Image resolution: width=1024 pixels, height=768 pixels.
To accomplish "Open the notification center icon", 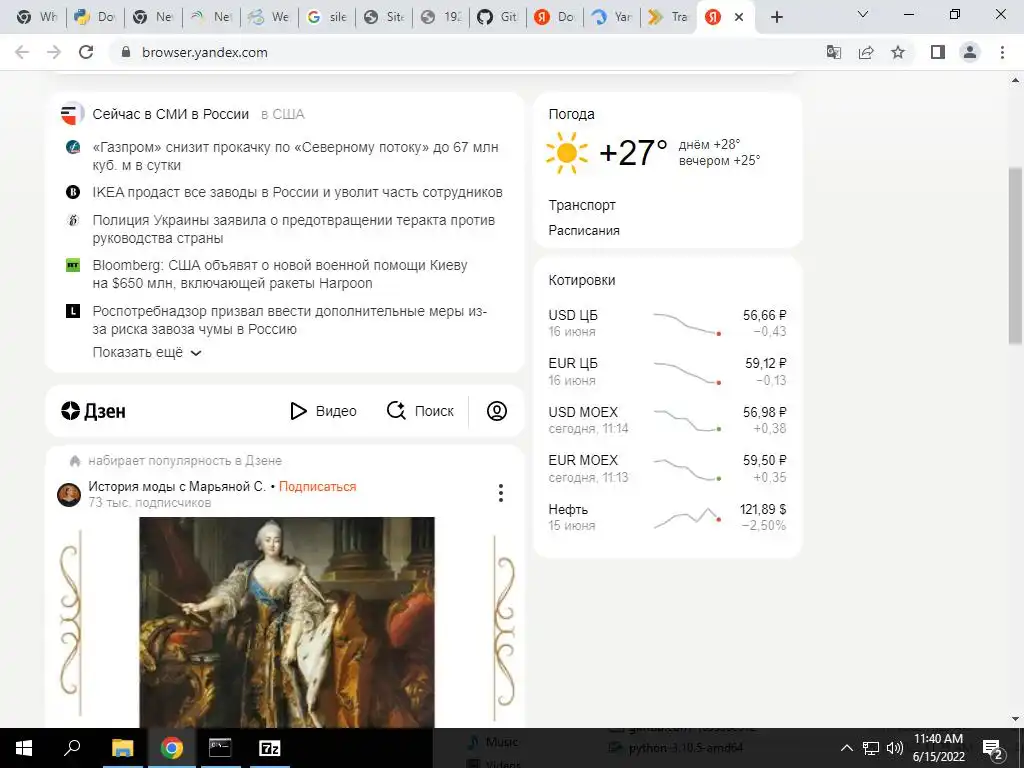I will pos(992,748).
